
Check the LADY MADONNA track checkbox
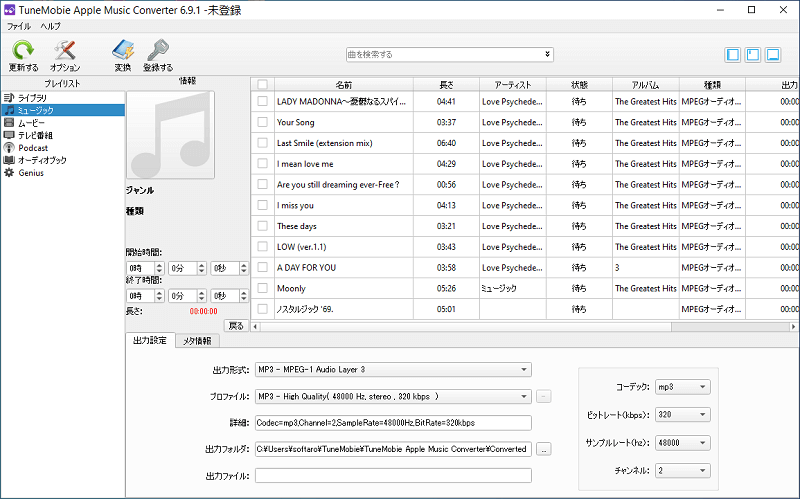(x=263, y=101)
